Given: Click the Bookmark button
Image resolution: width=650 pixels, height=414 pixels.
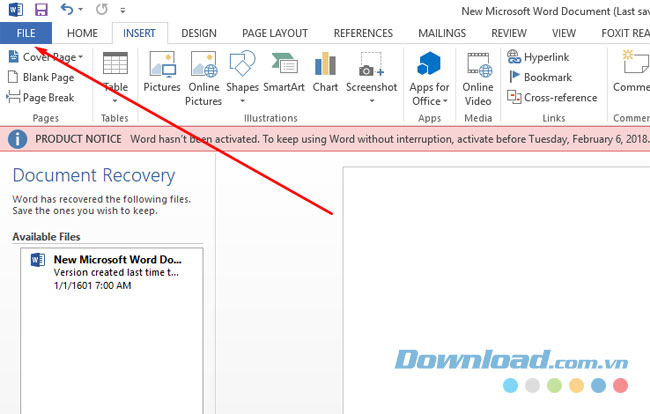Looking at the screenshot, I should pyautogui.click(x=539, y=77).
